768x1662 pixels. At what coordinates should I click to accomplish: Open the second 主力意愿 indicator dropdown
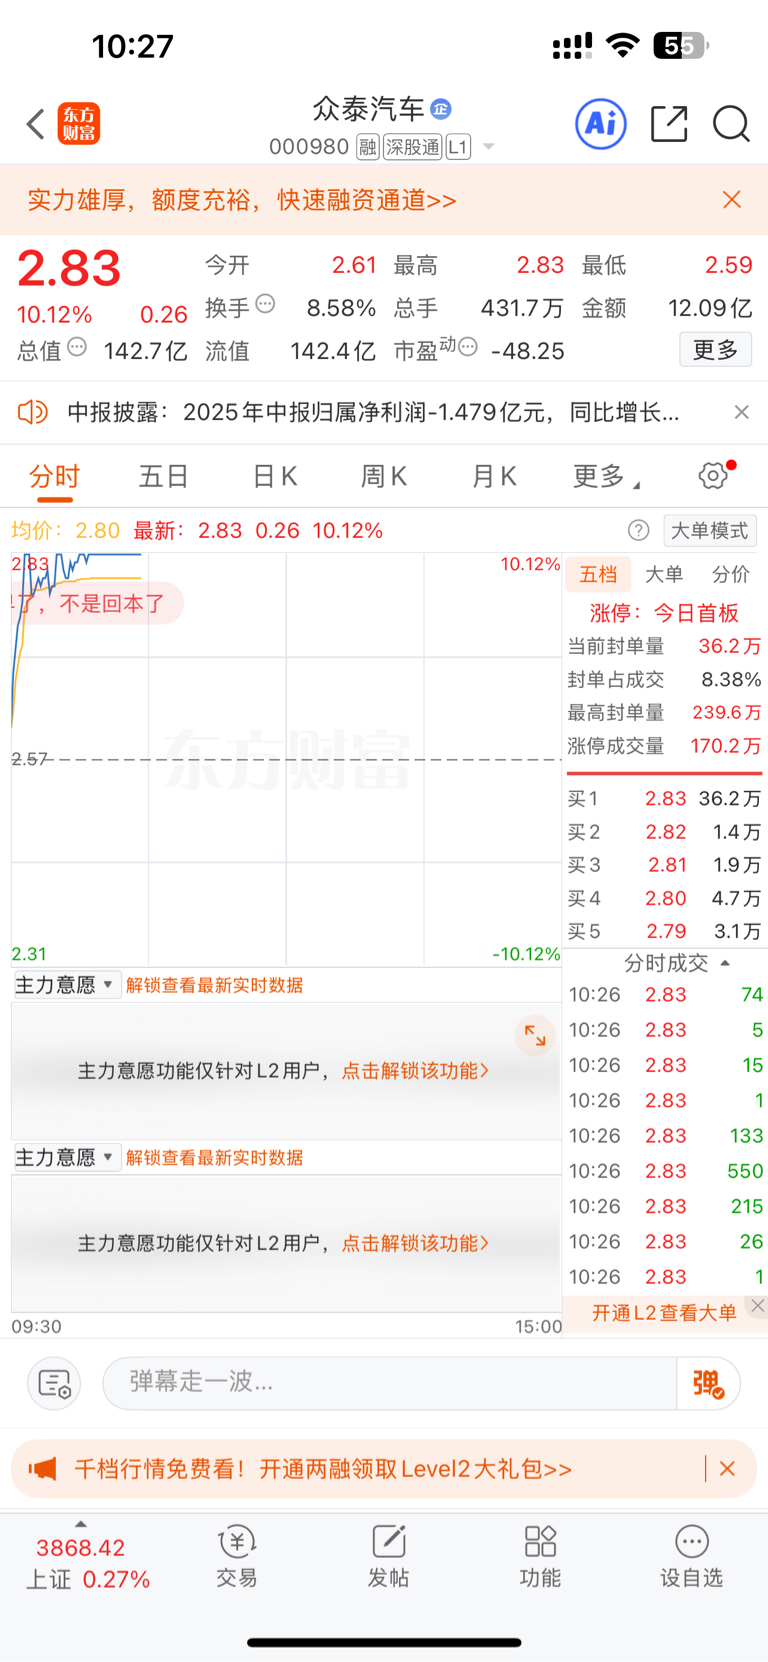coord(67,1157)
